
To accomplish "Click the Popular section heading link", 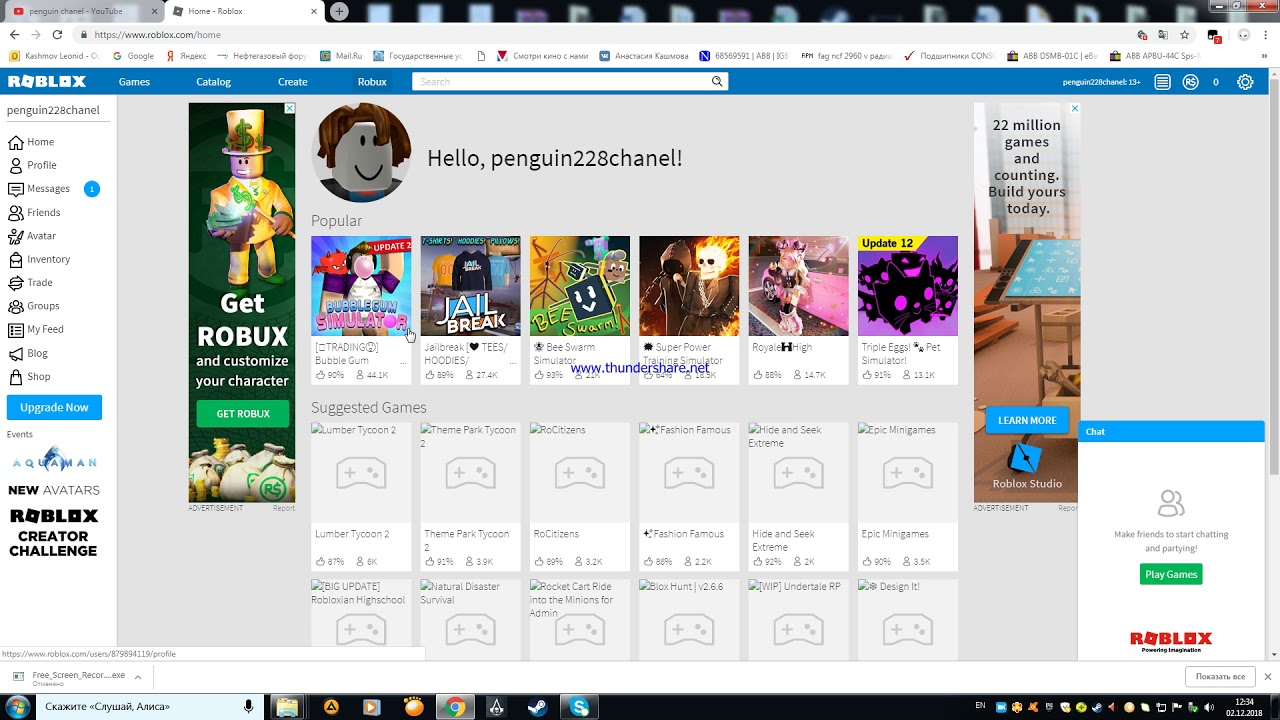I will [x=336, y=221].
